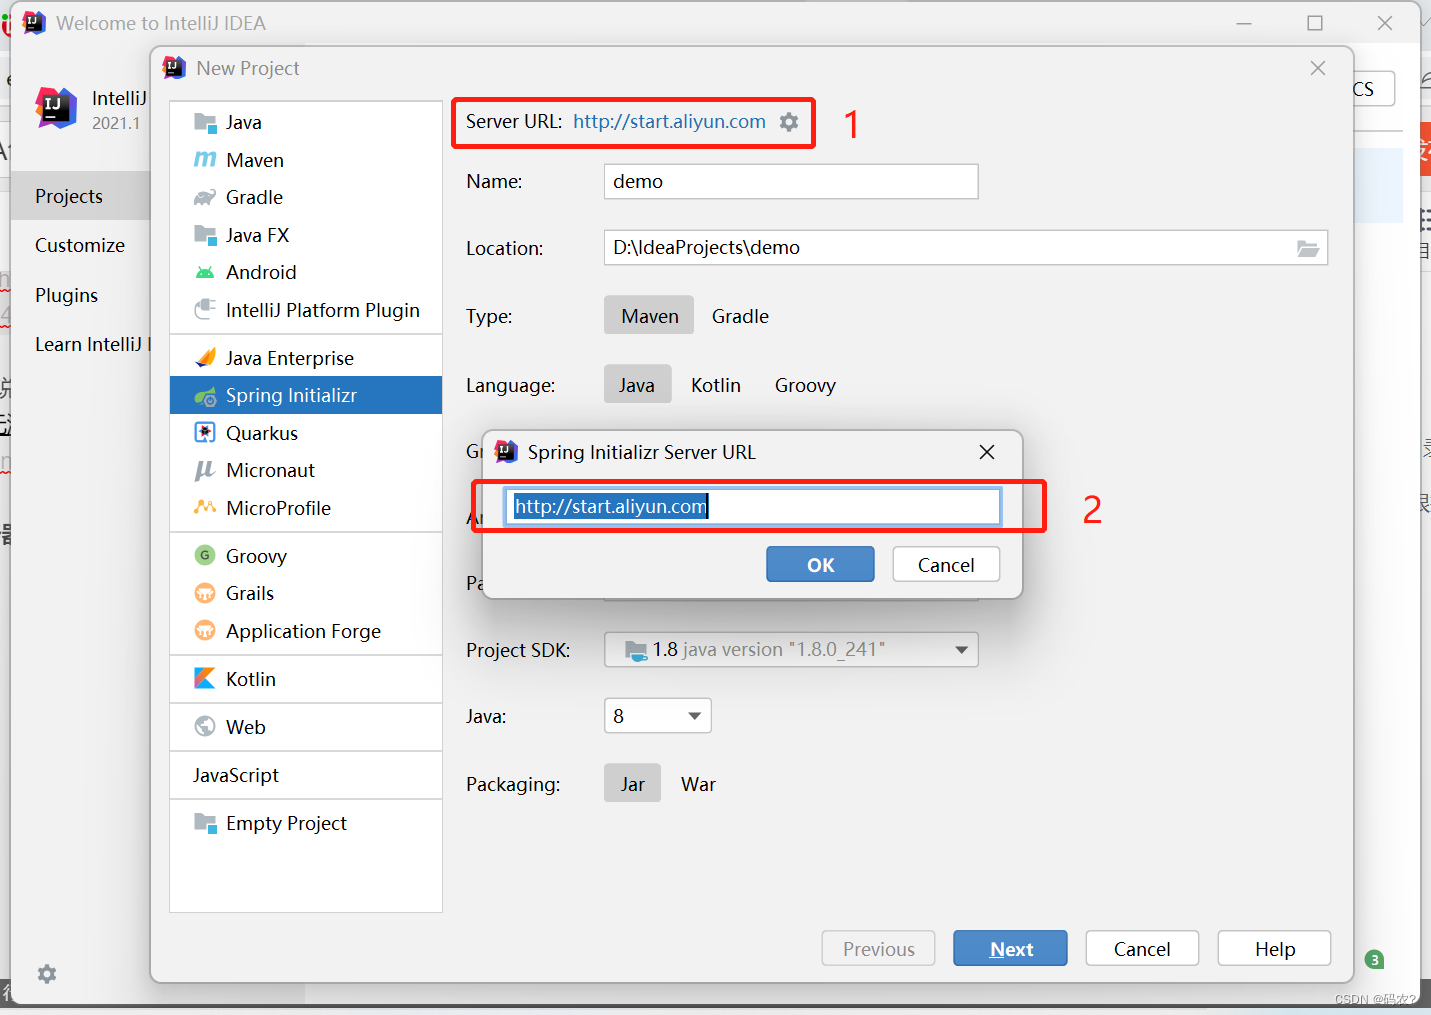Click the Application Forge icon
This screenshot has height=1015, width=1431.
click(205, 630)
